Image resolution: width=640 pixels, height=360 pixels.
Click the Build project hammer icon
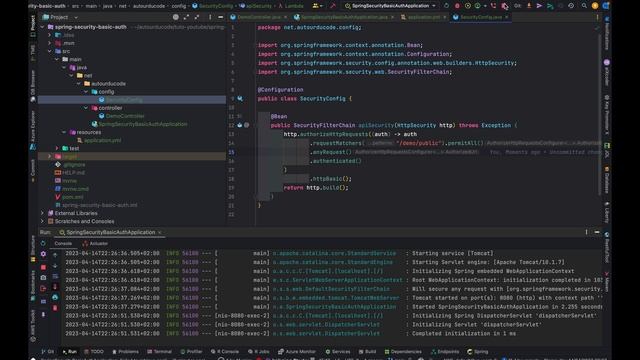(x=333, y=6)
